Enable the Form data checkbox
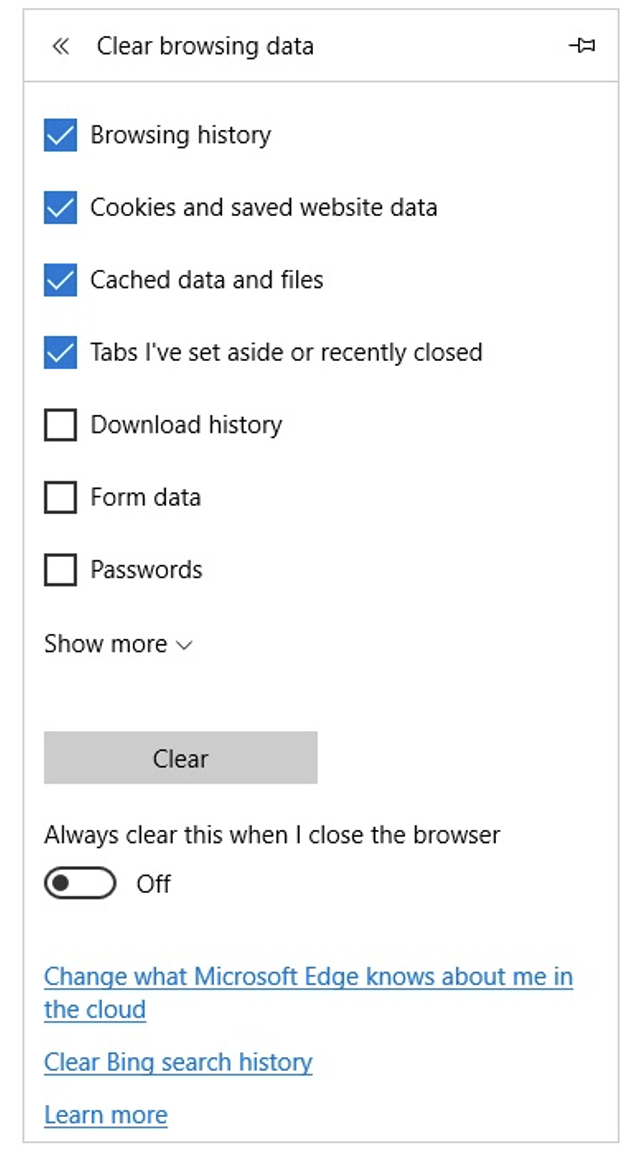The width and height of the screenshot is (630, 1154). pyautogui.click(x=61, y=497)
